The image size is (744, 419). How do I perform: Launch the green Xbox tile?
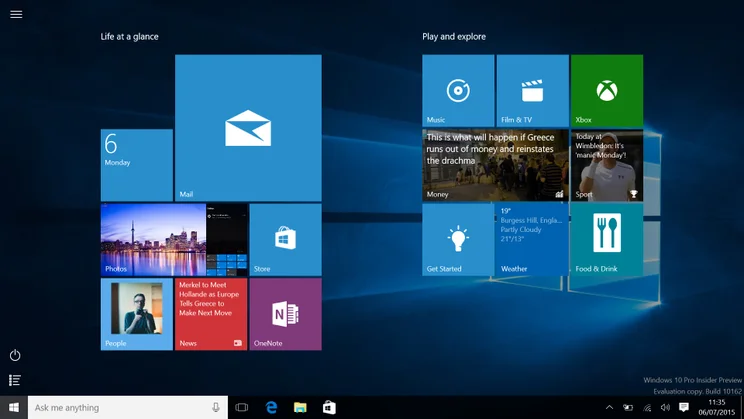point(607,91)
